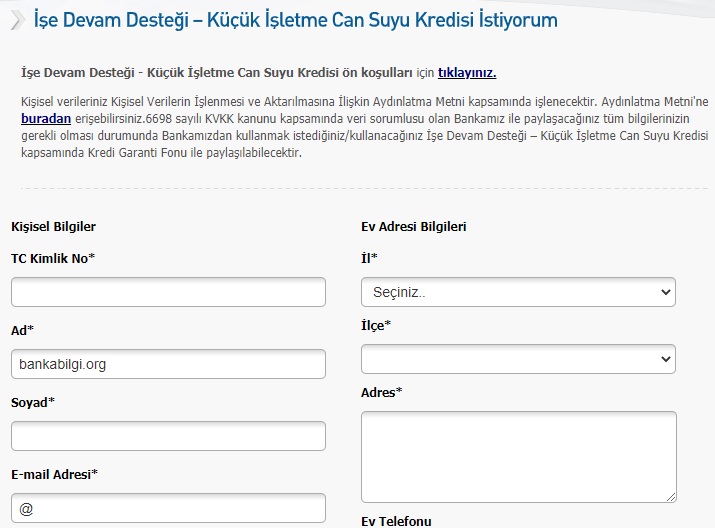Click the 'Ad*' field label

tap(22, 330)
